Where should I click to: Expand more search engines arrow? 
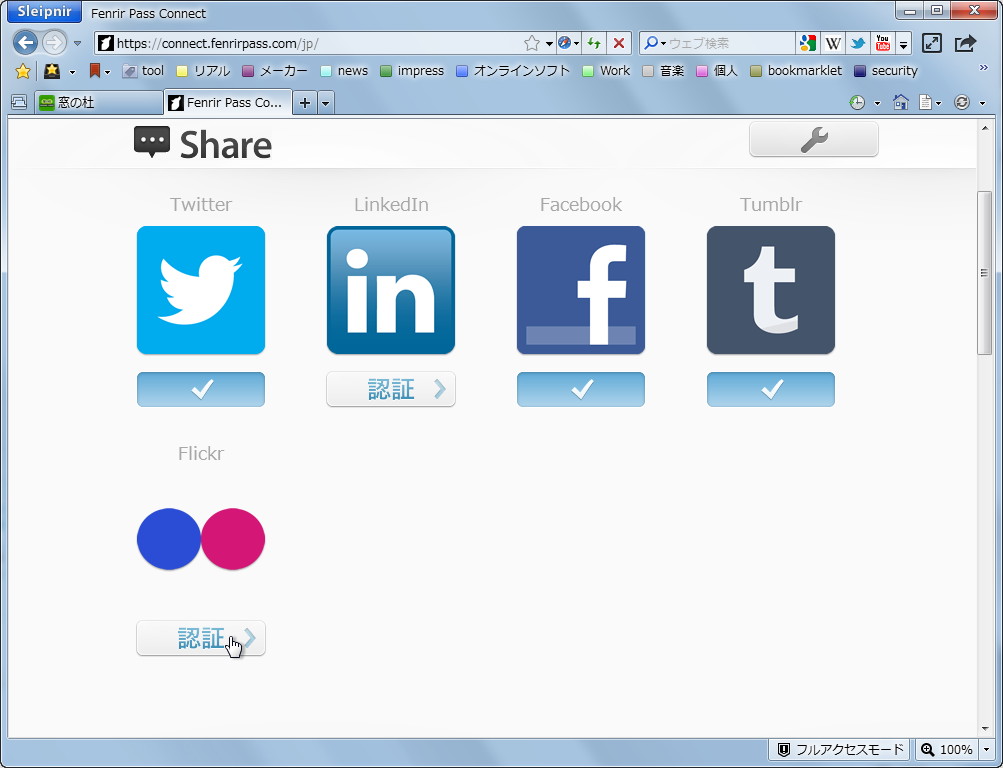[903, 44]
